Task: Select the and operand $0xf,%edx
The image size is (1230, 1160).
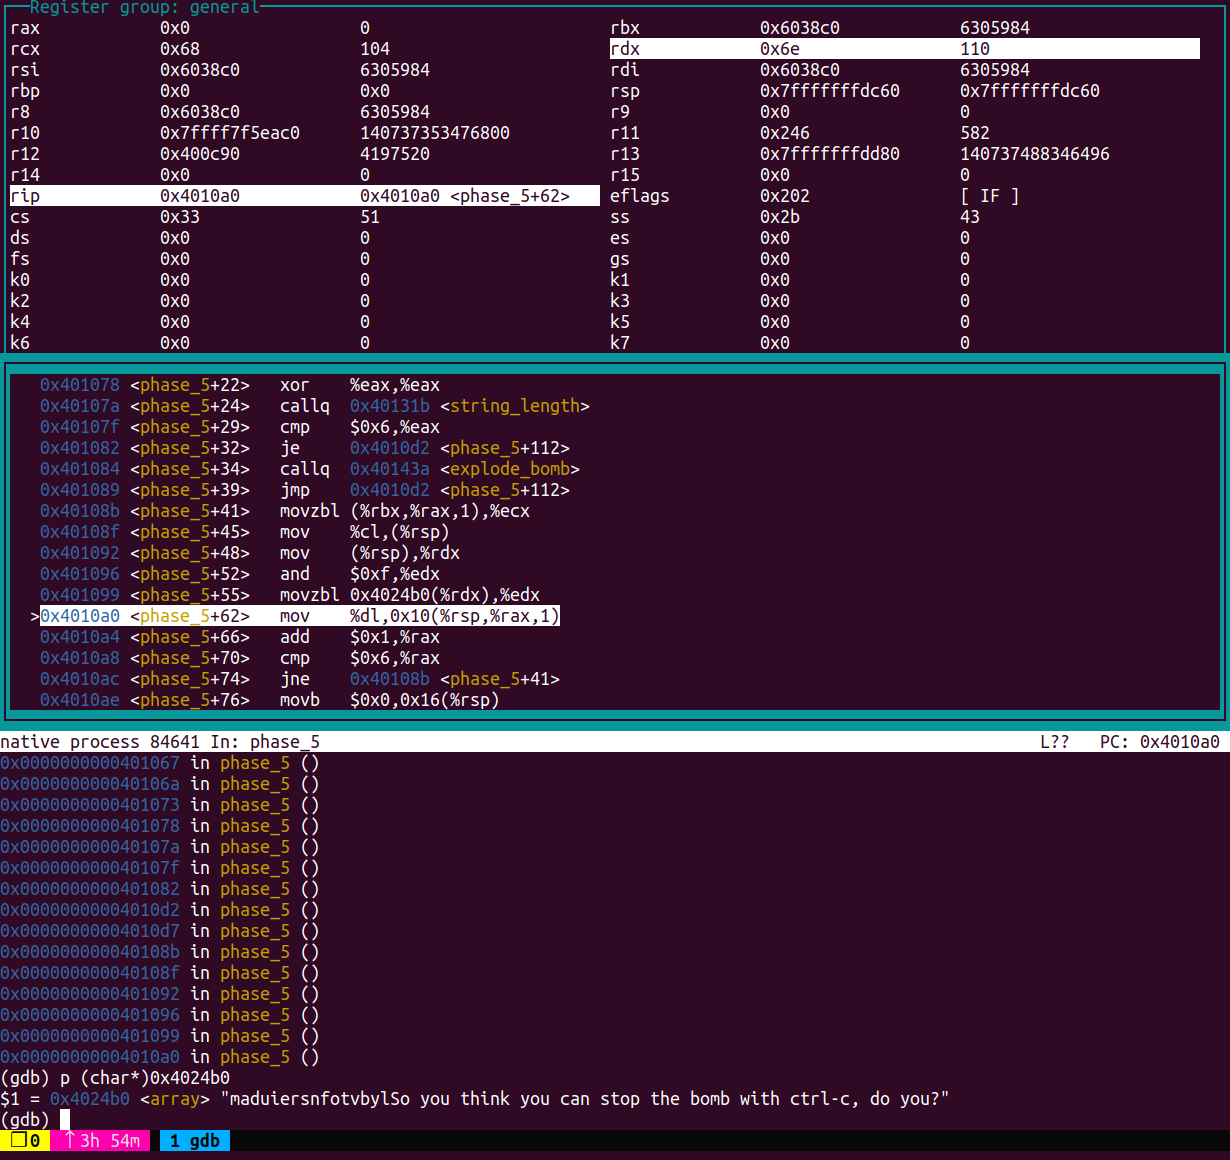Action: coord(395,574)
